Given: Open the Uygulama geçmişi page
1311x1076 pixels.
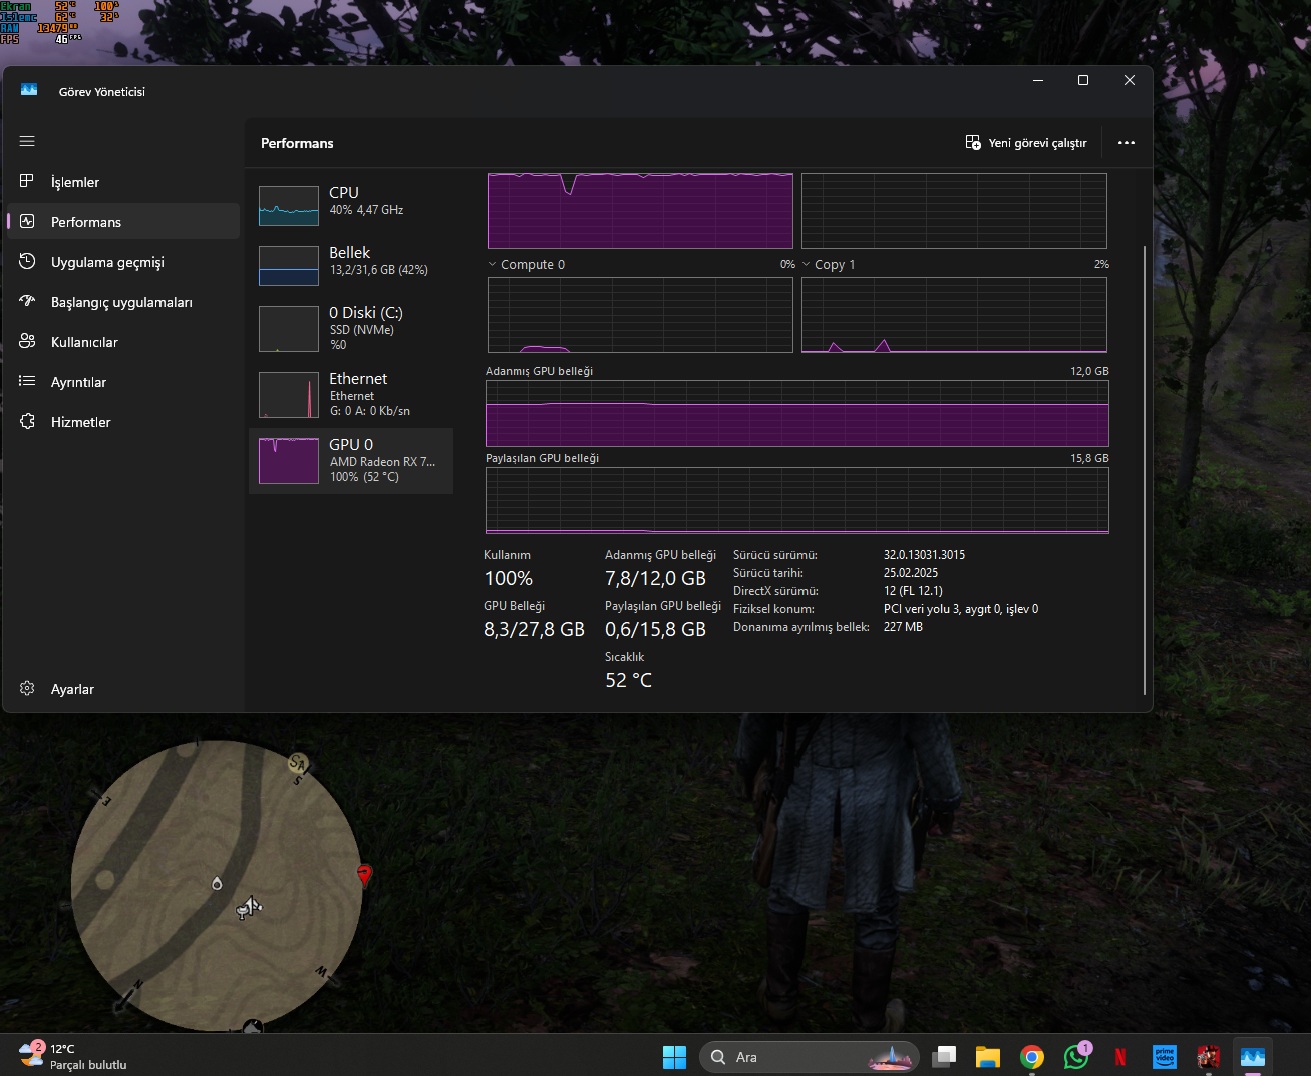Looking at the screenshot, I should (x=107, y=262).
